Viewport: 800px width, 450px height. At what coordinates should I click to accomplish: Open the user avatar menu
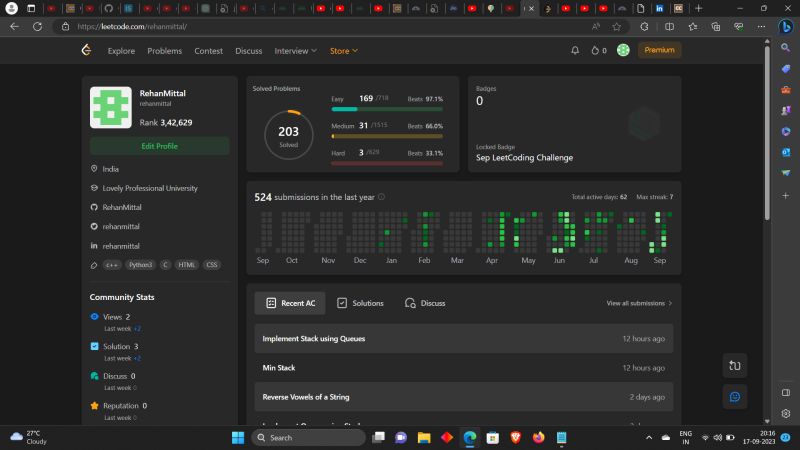point(623,50)
